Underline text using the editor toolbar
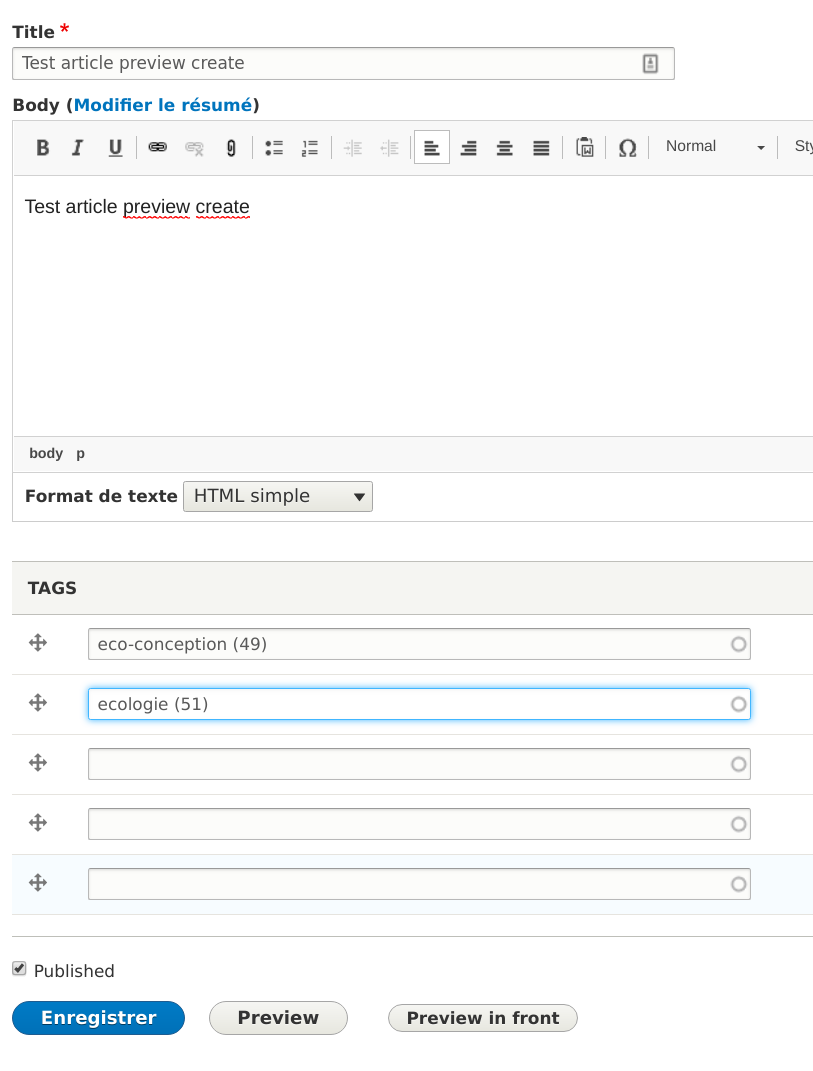This screenshot has width=813, height=1071. click(115, 147)
